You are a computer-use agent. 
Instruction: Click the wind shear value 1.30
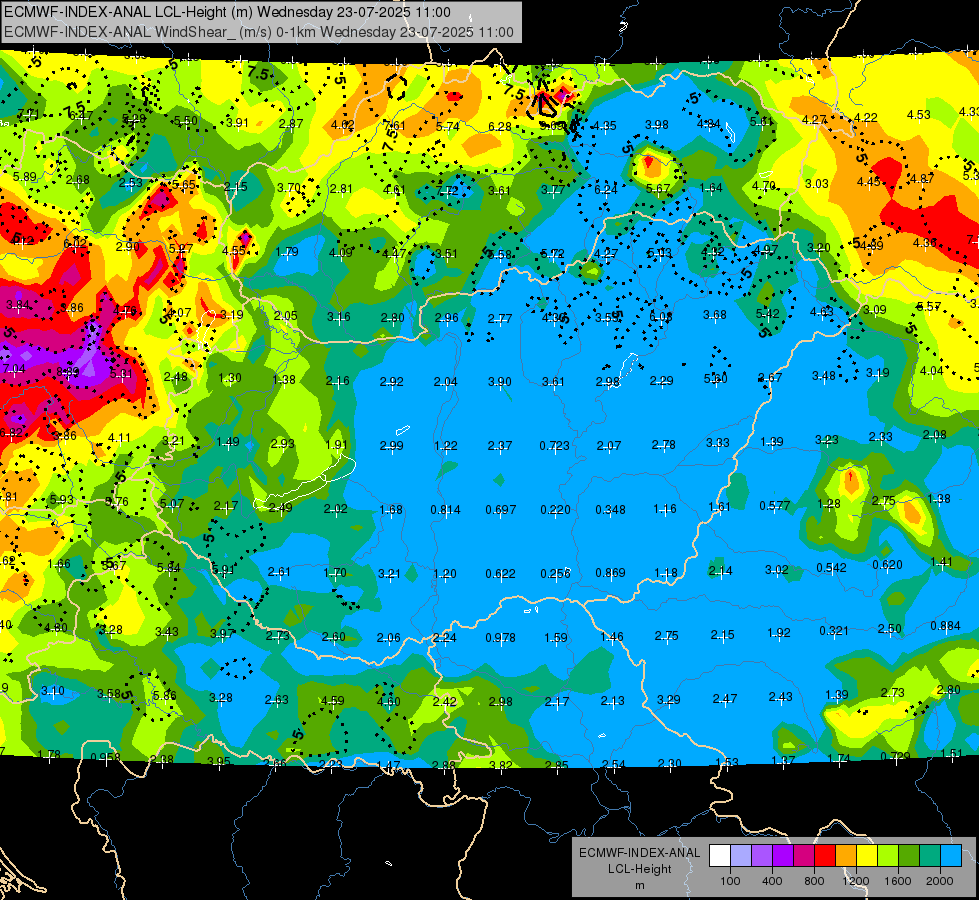pos(230,378)
